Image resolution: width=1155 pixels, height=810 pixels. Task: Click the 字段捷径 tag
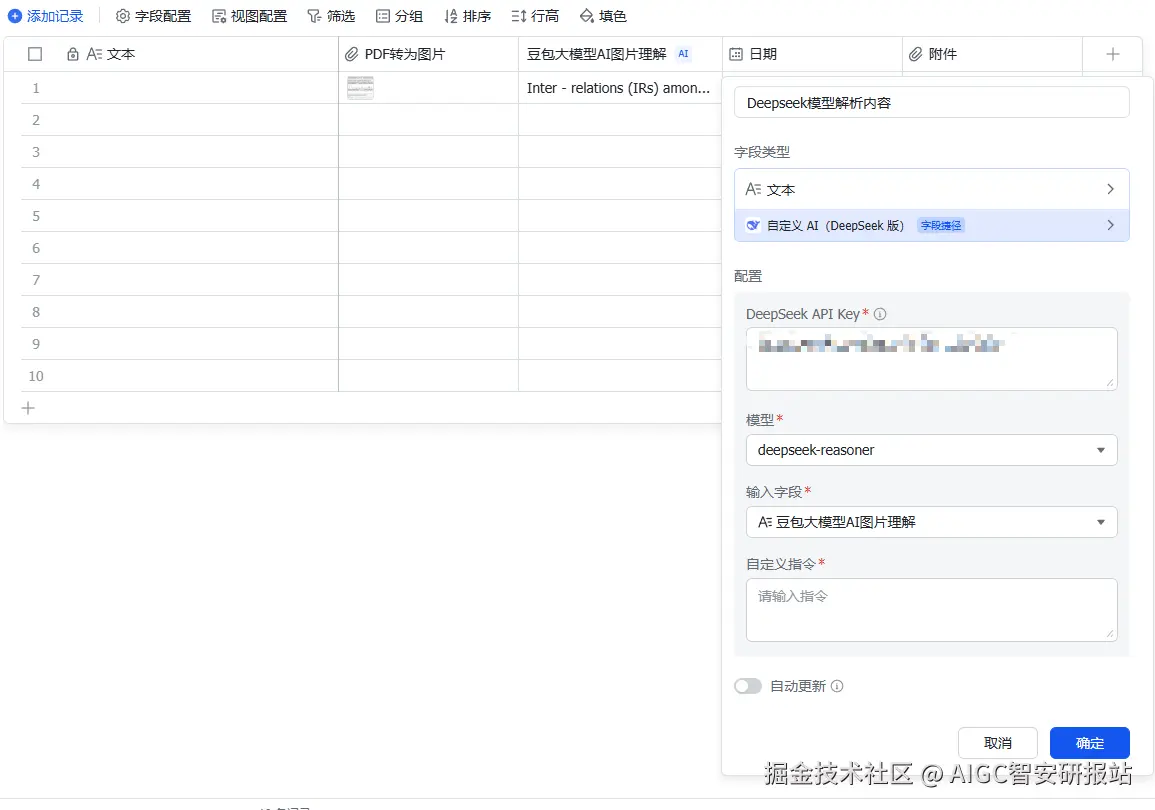click(x=941, y=225)
